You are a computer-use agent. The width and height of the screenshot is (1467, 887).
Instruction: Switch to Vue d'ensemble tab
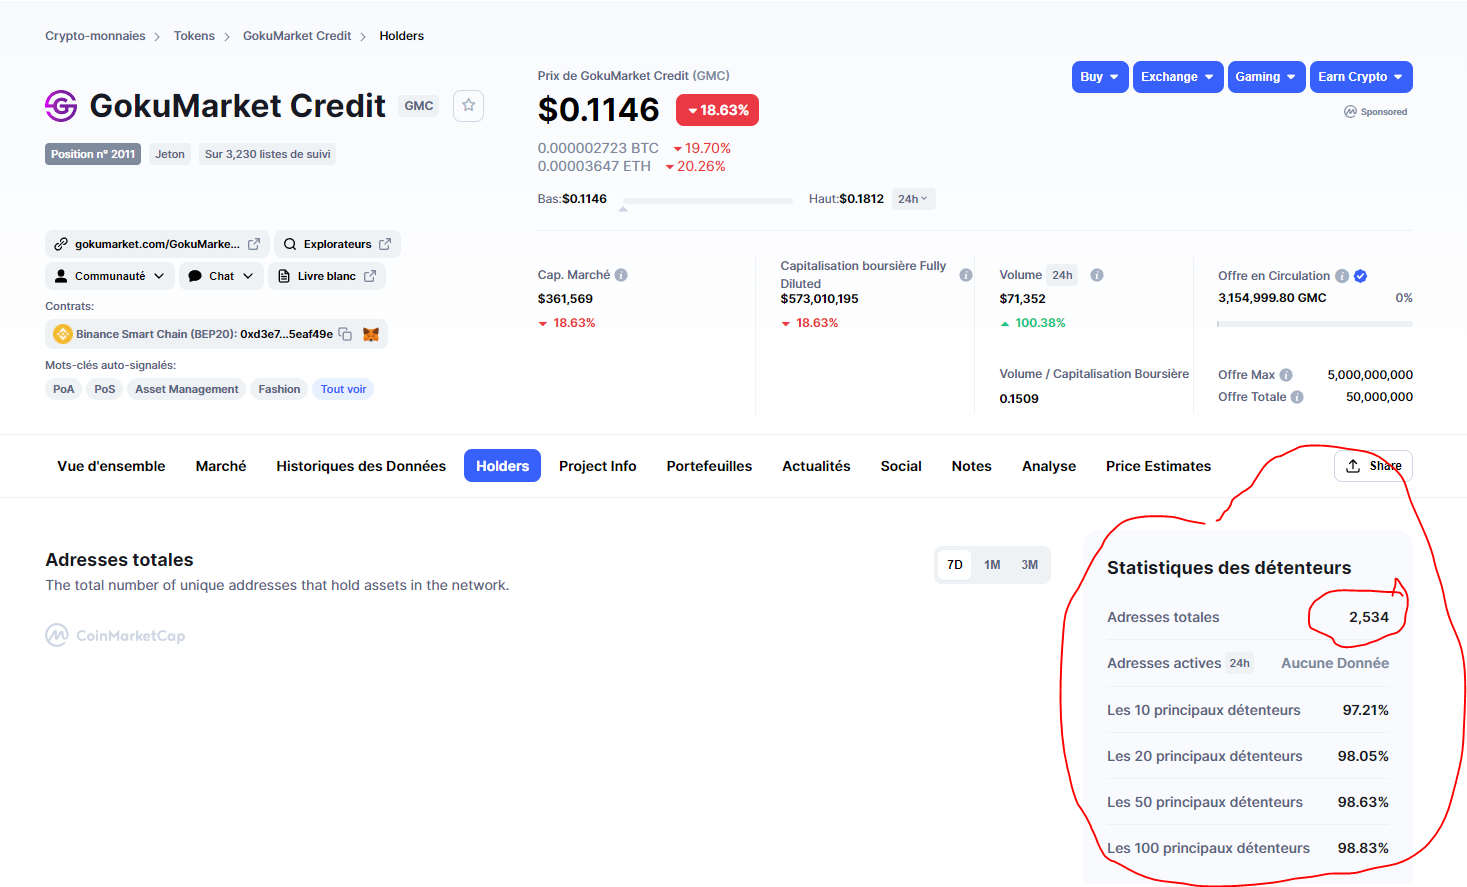click(111, 466)
